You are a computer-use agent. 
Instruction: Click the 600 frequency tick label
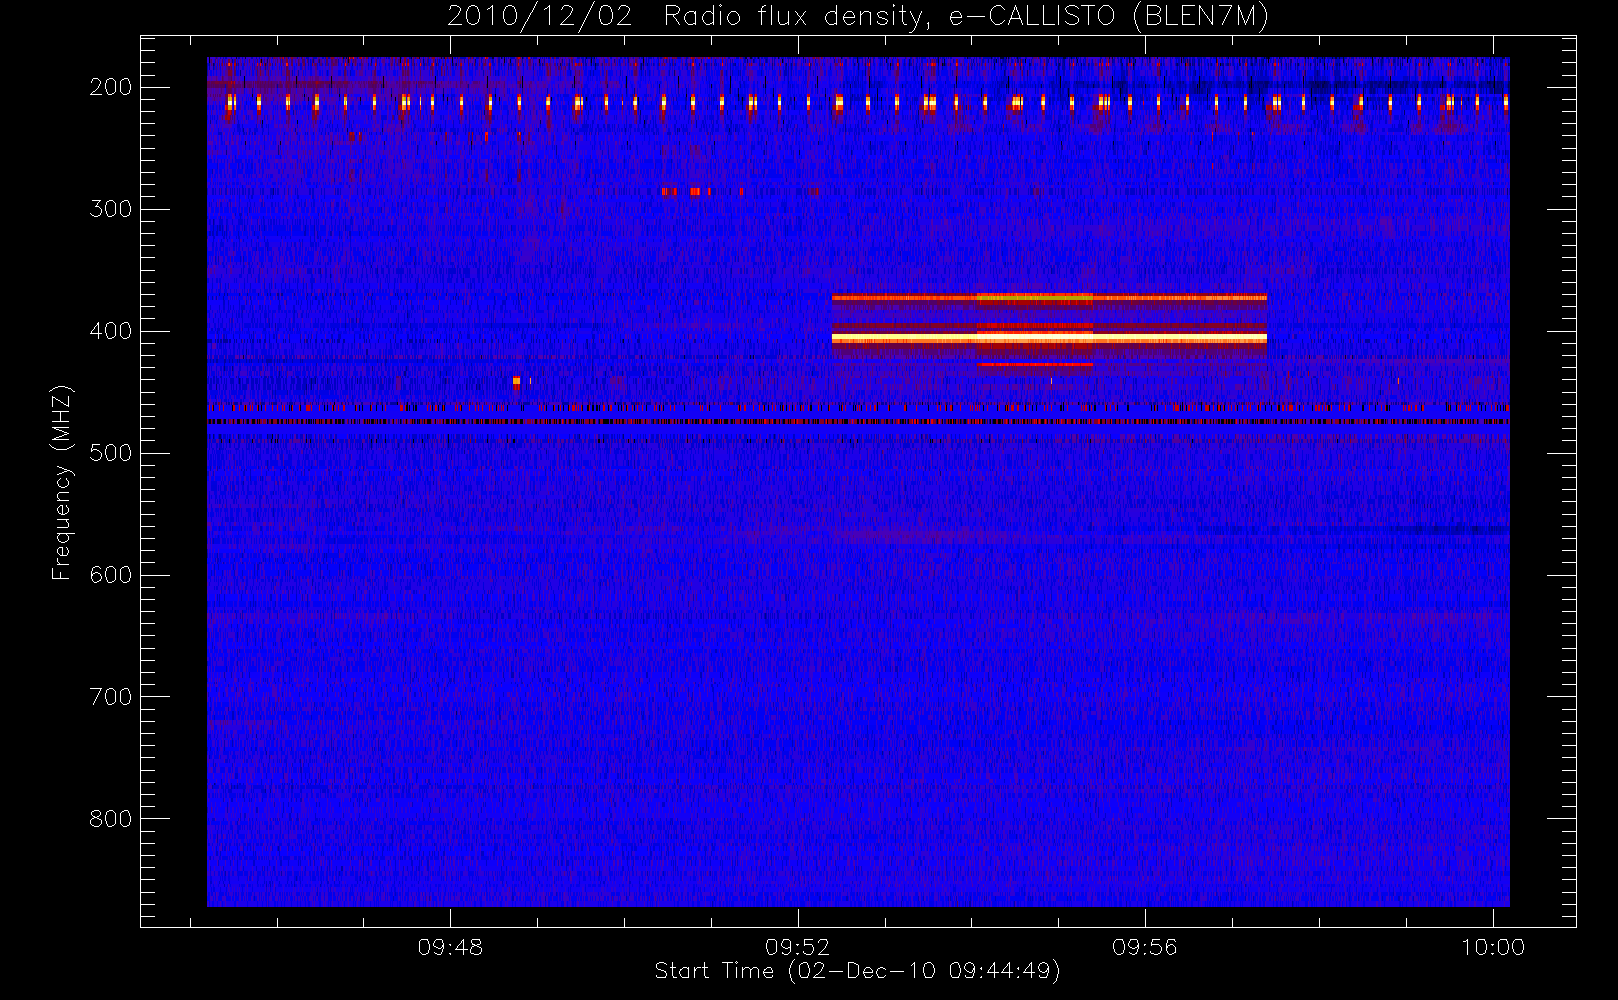click(110, 575)
